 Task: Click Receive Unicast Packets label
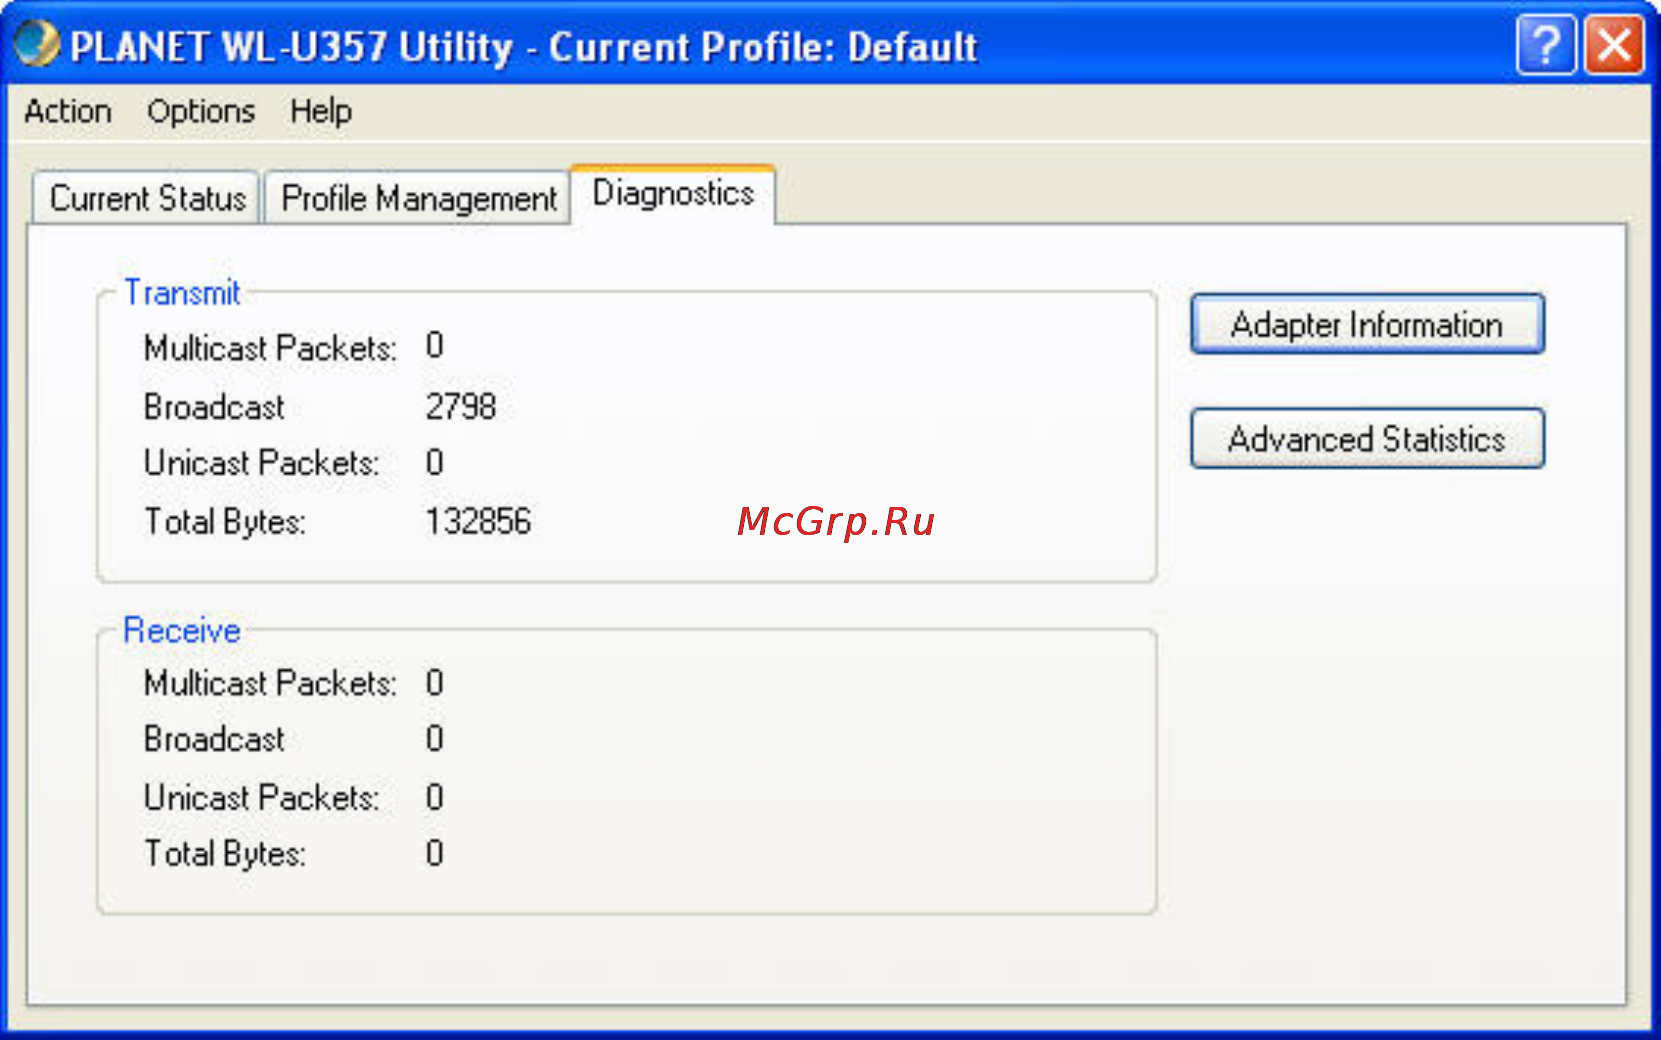click(x=262, y=797)
